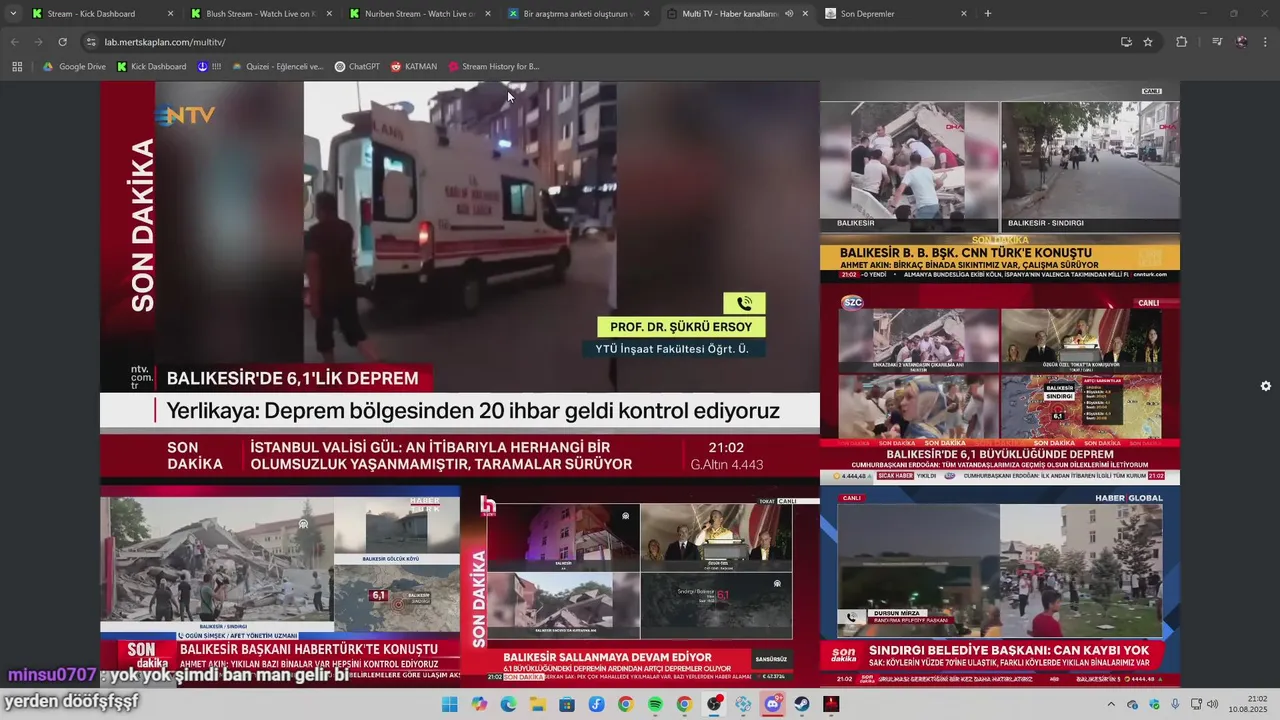Open the Chrome extensions puzzle icon
The width and height of the screenshot is (1280, 720).
tap(1181, 42)
